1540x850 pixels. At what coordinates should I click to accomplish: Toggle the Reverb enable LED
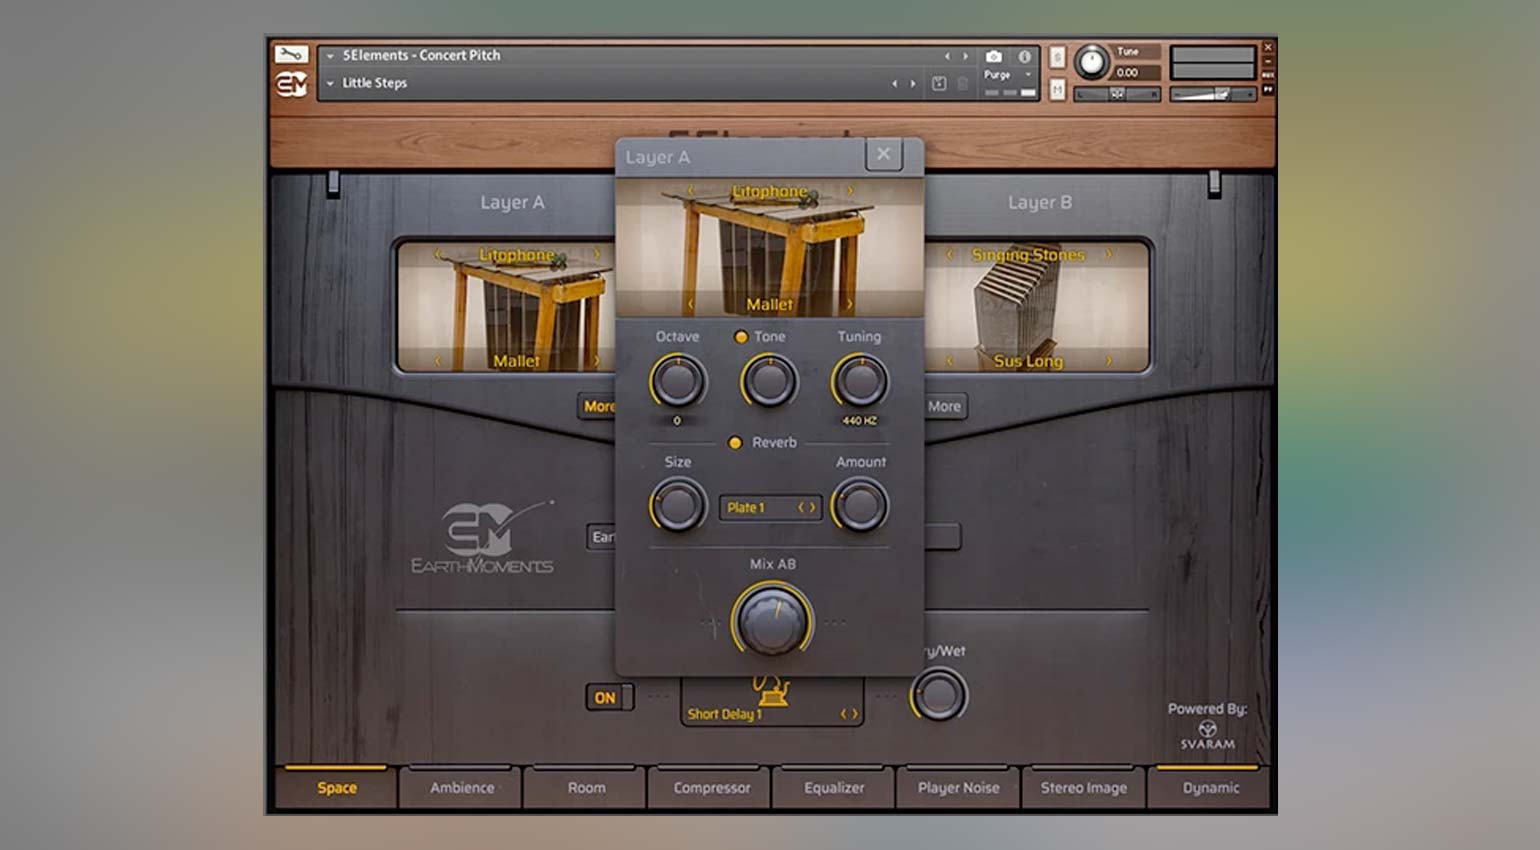[x=735, y=443]
